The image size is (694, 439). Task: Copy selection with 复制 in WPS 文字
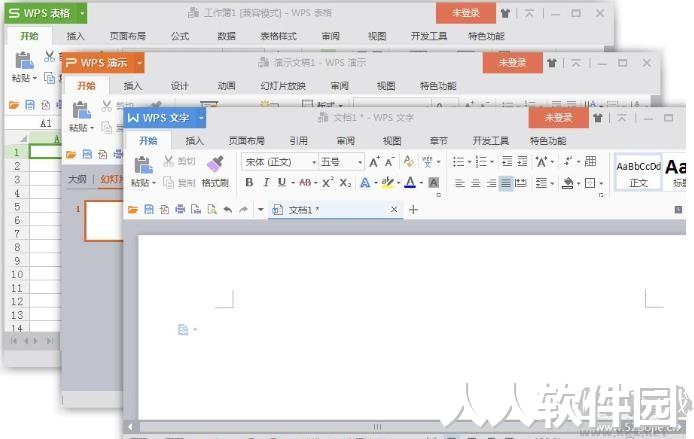pos(179,182)
